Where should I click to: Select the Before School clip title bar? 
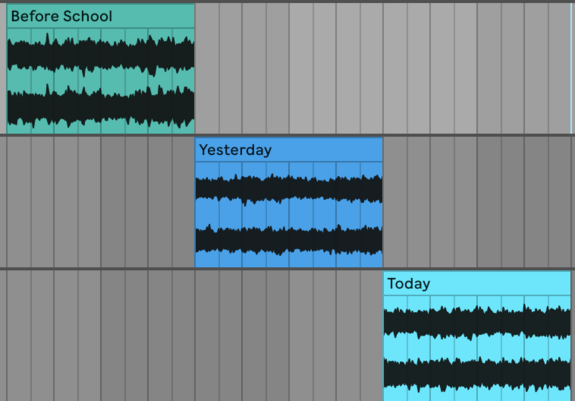[100, 16]
